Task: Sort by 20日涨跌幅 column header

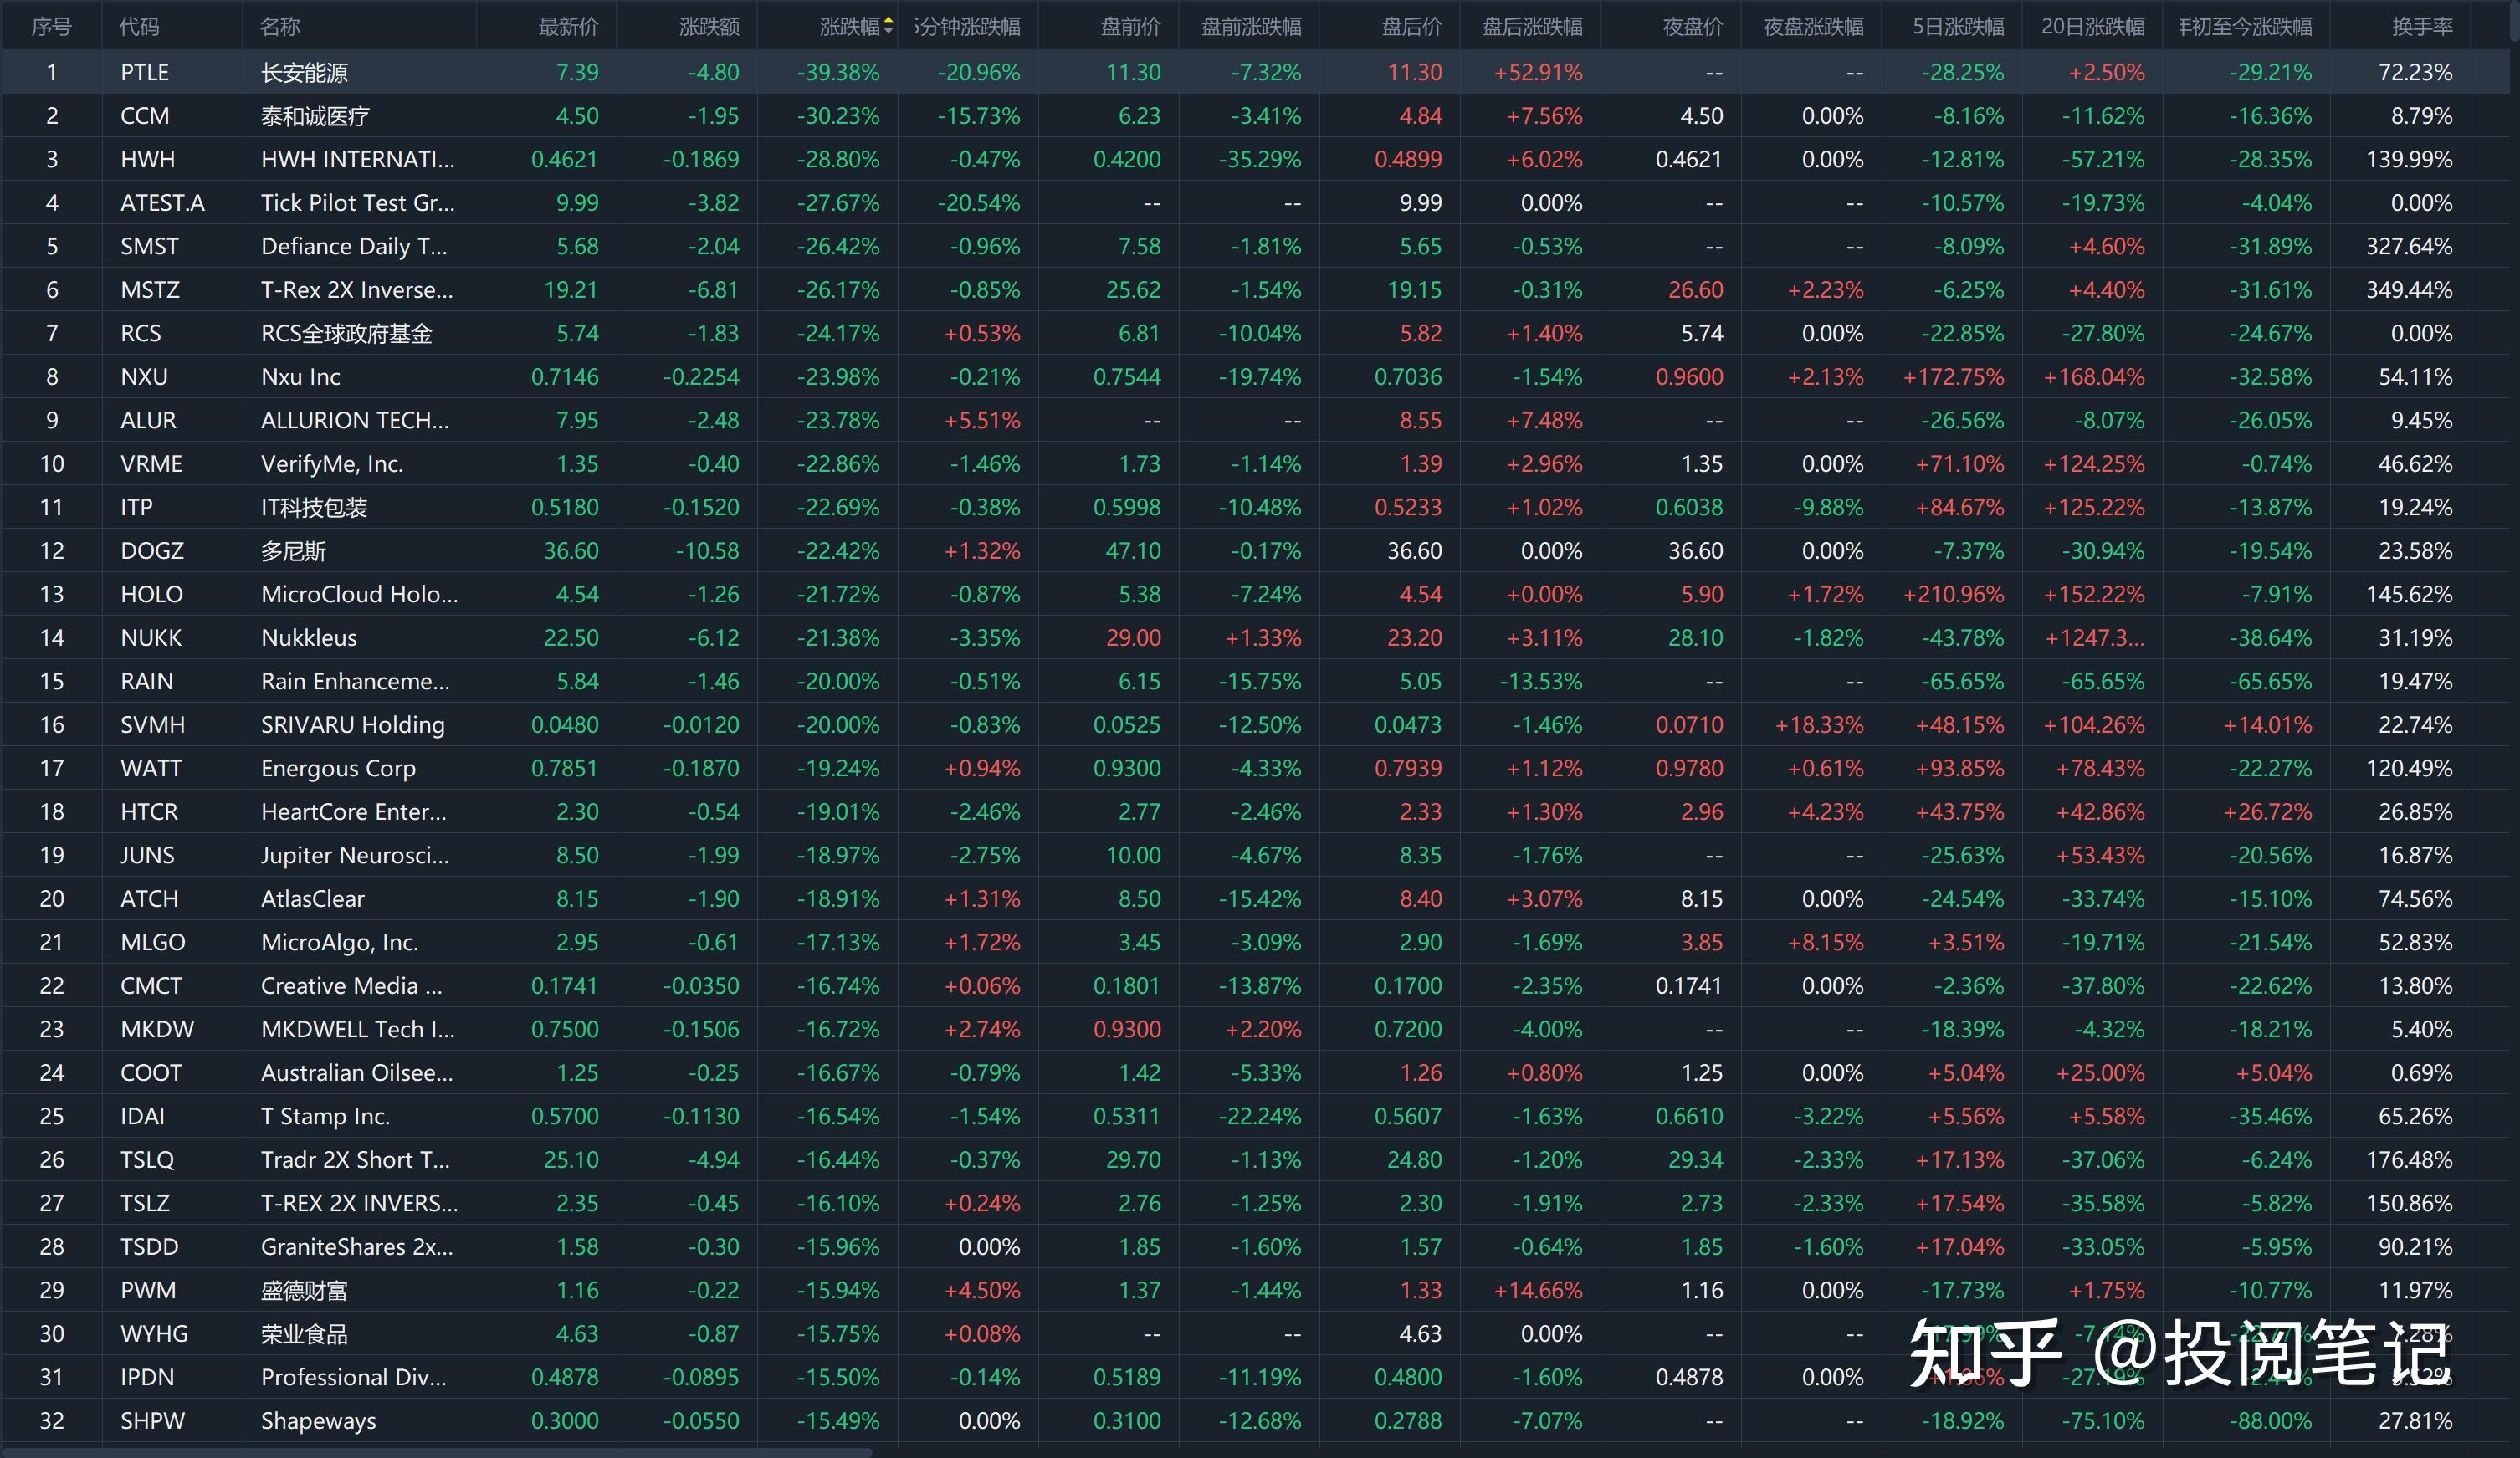Action: pyautogui.click(x=2093, y=27)
